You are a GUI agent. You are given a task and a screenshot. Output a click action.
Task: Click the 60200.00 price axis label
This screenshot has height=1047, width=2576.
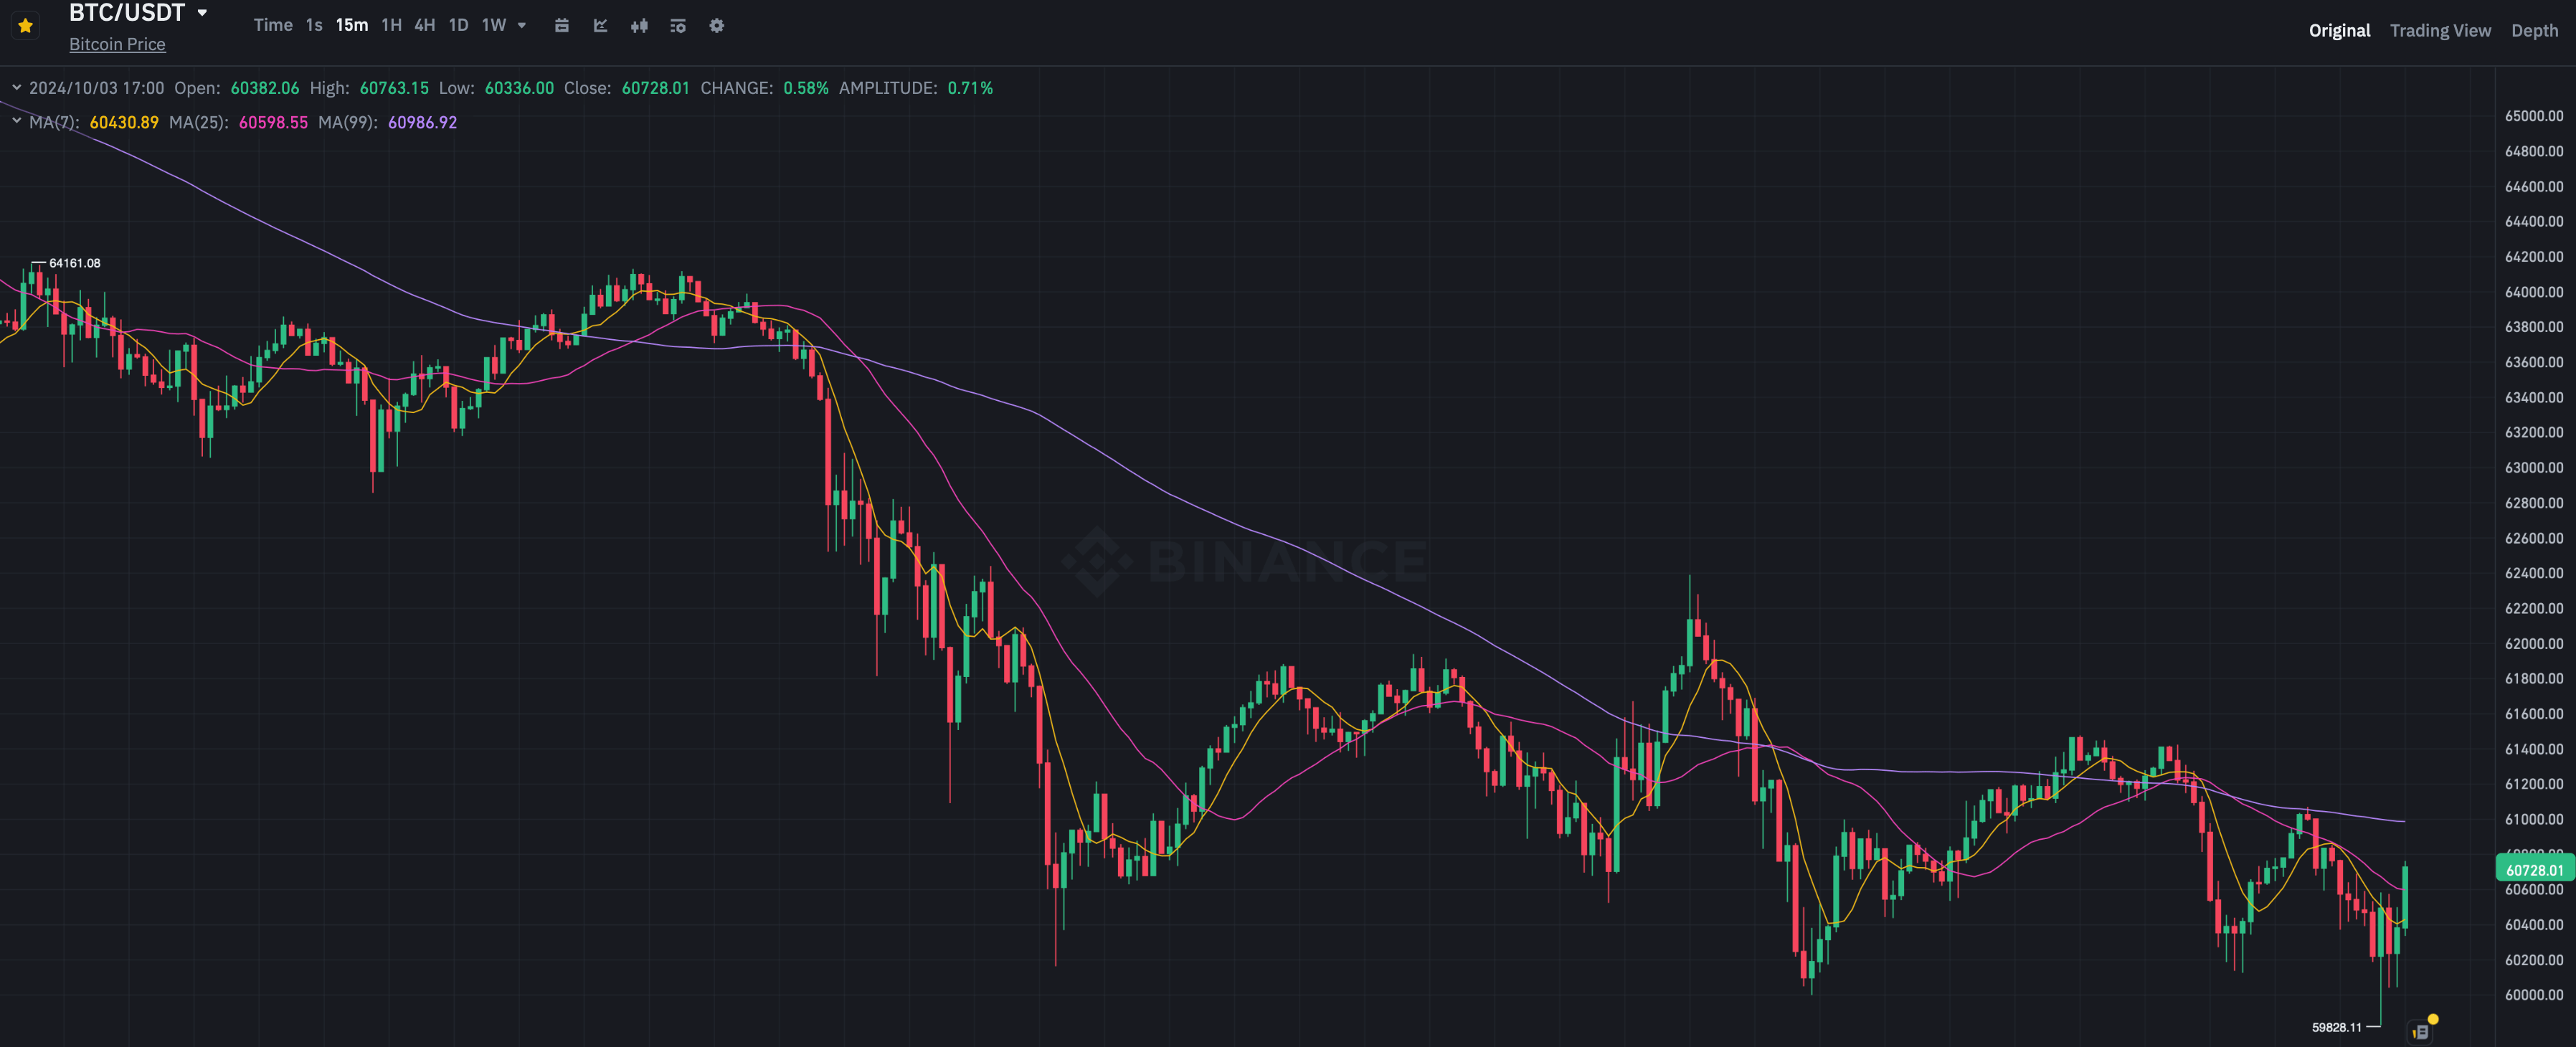(x=2533, y=960)
